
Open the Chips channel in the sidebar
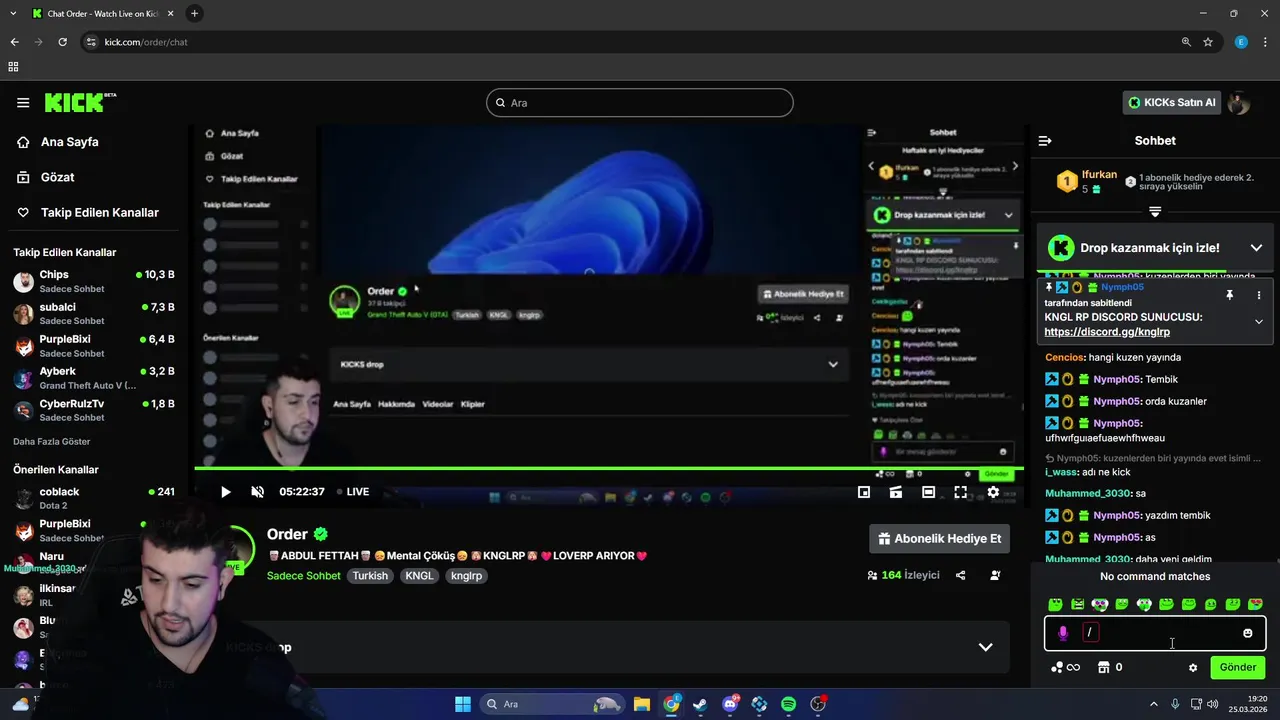(x=94, y=281)
